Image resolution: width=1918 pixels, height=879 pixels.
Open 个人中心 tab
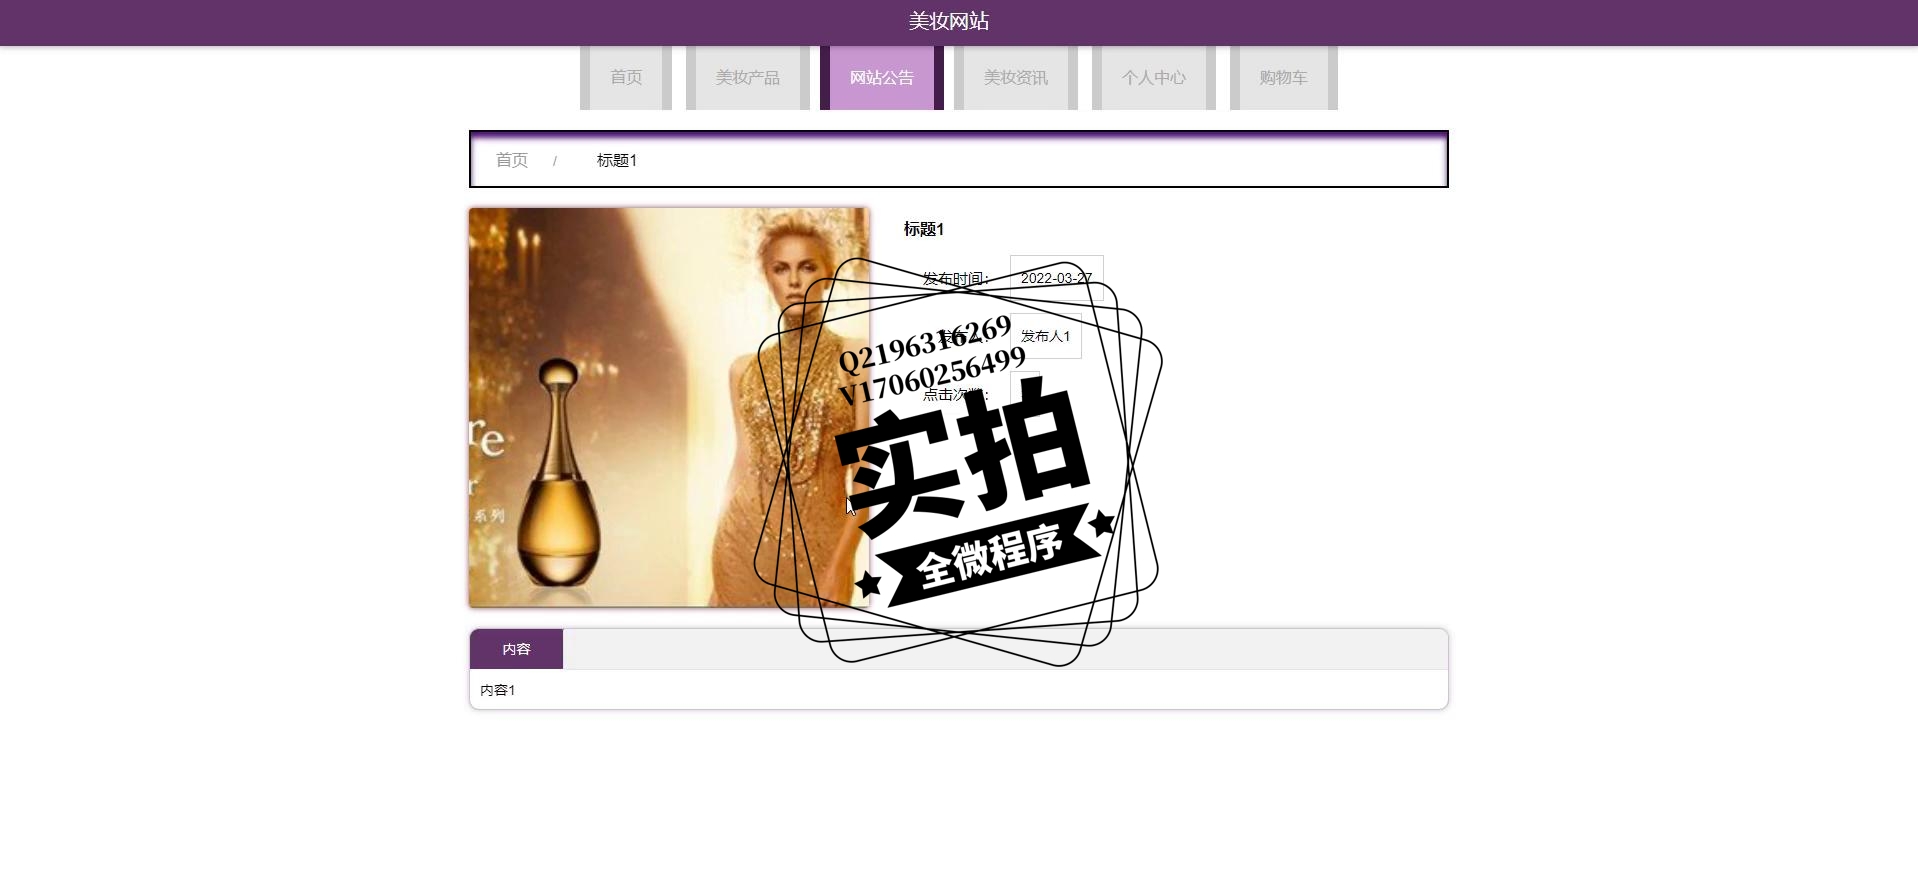point(1154,78)
